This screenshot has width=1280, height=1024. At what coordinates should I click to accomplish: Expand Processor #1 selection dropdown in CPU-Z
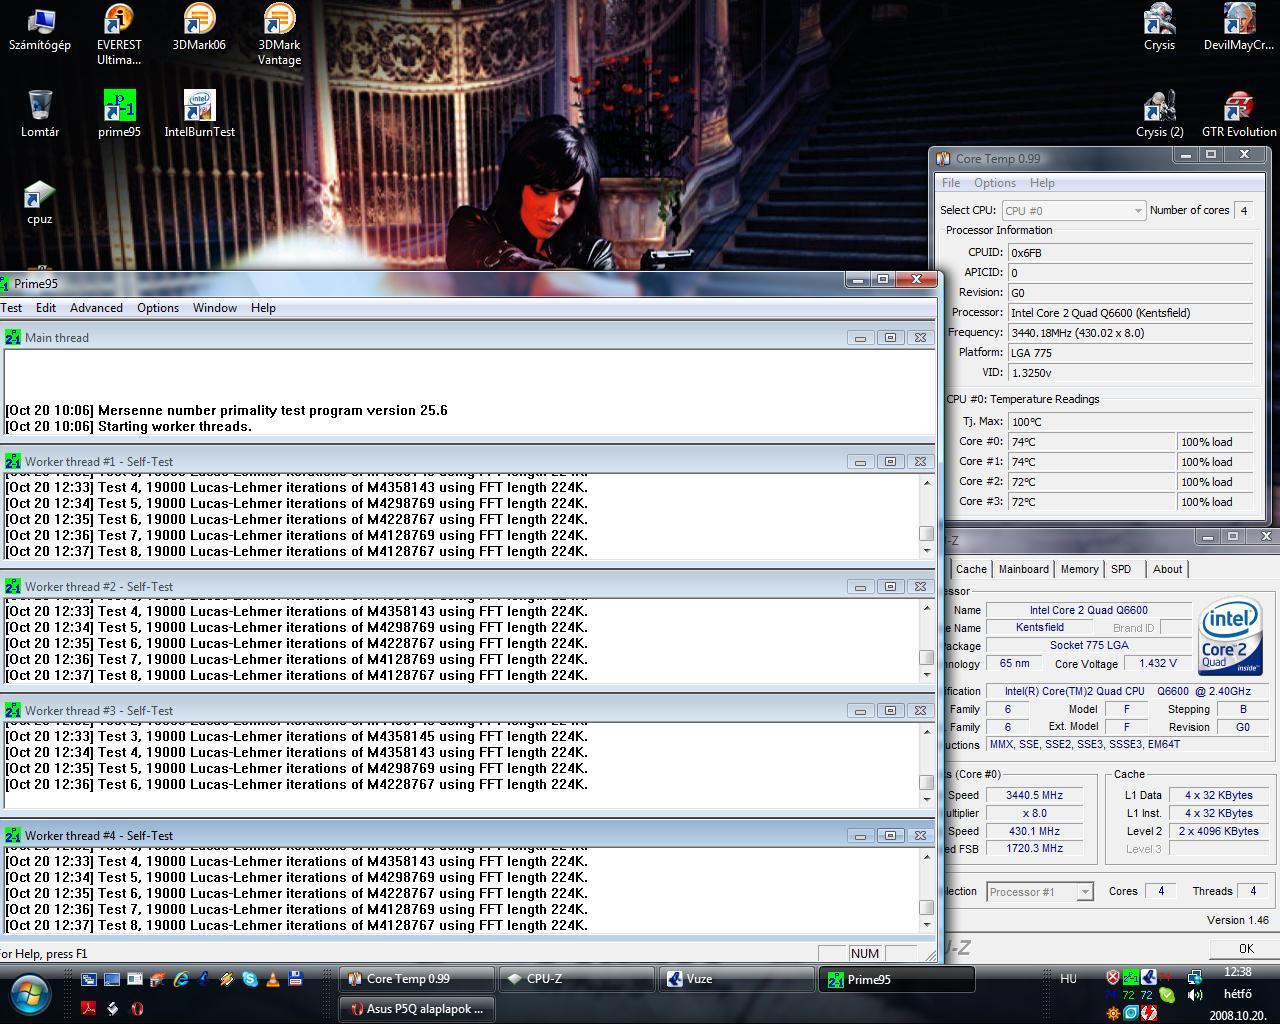pyautogui.click(x=1084, y=892)
